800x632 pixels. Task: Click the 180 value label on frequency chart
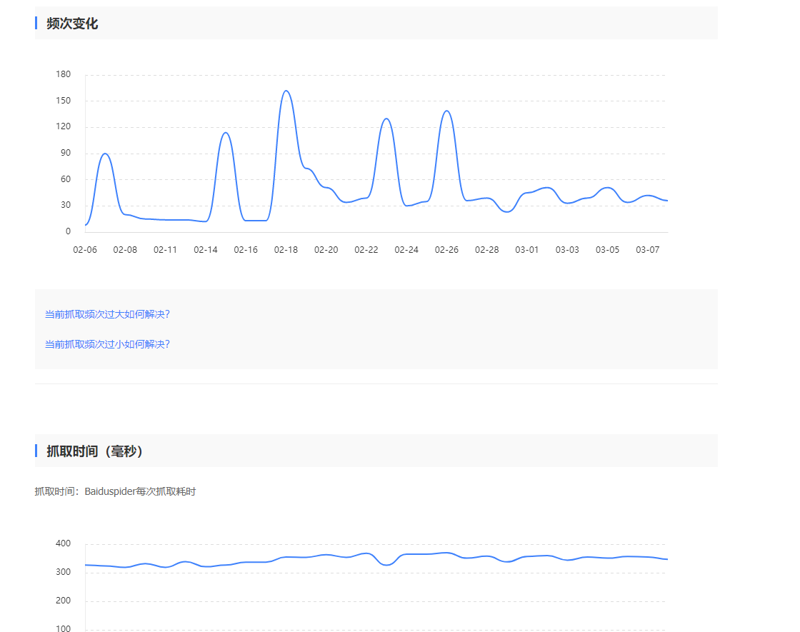pyautogui.click(x=63, y=74)
